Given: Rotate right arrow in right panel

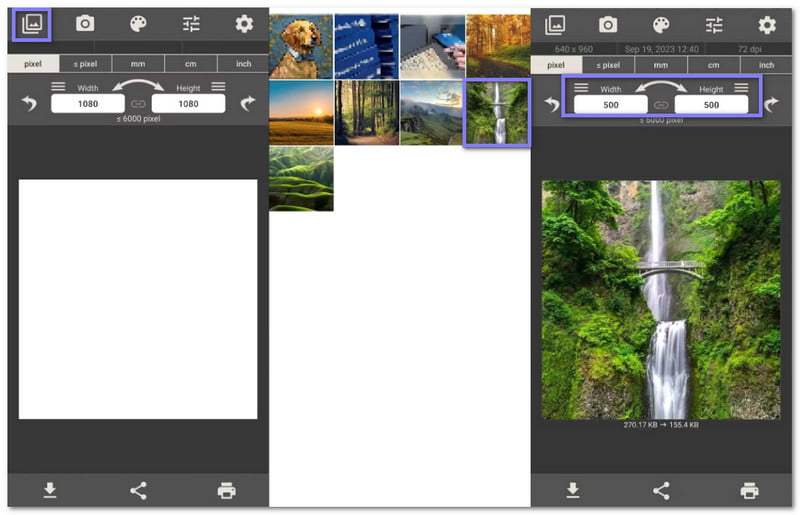Looking at the screenshot, I should pos(771,105).
